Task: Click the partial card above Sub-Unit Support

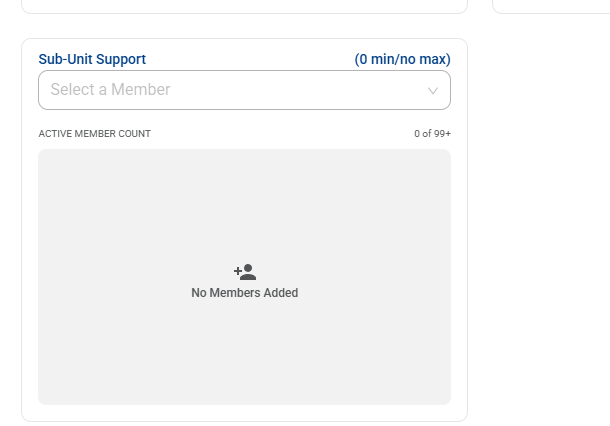Action: point(244,6)
